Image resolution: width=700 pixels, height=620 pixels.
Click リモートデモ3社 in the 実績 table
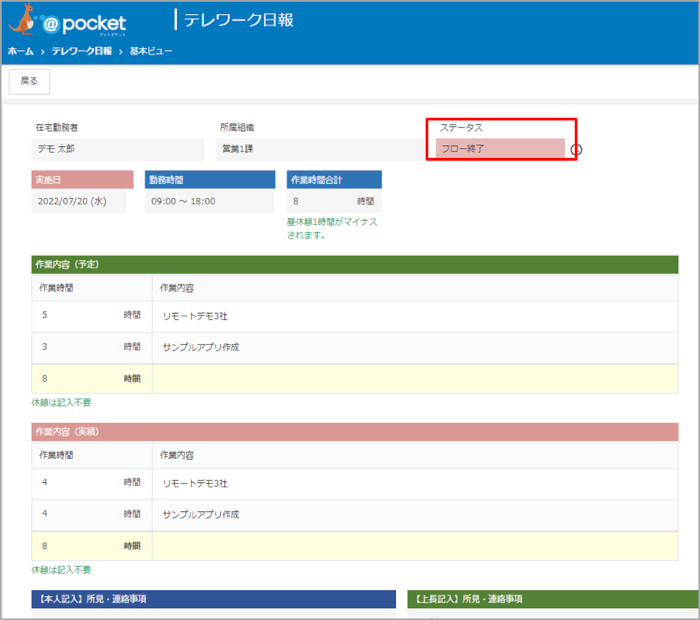pos(195,484)
